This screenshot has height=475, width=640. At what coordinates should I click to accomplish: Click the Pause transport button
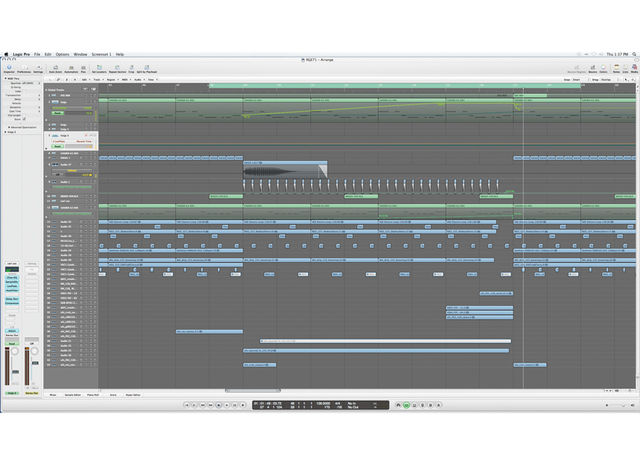coord(235,405)
